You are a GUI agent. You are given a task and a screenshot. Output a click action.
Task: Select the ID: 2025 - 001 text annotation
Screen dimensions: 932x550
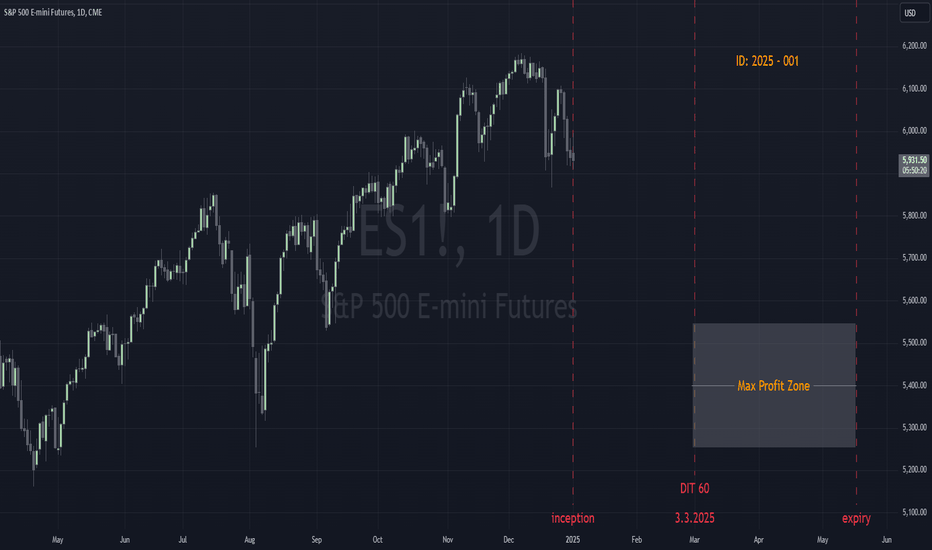(x=767, y=61)
